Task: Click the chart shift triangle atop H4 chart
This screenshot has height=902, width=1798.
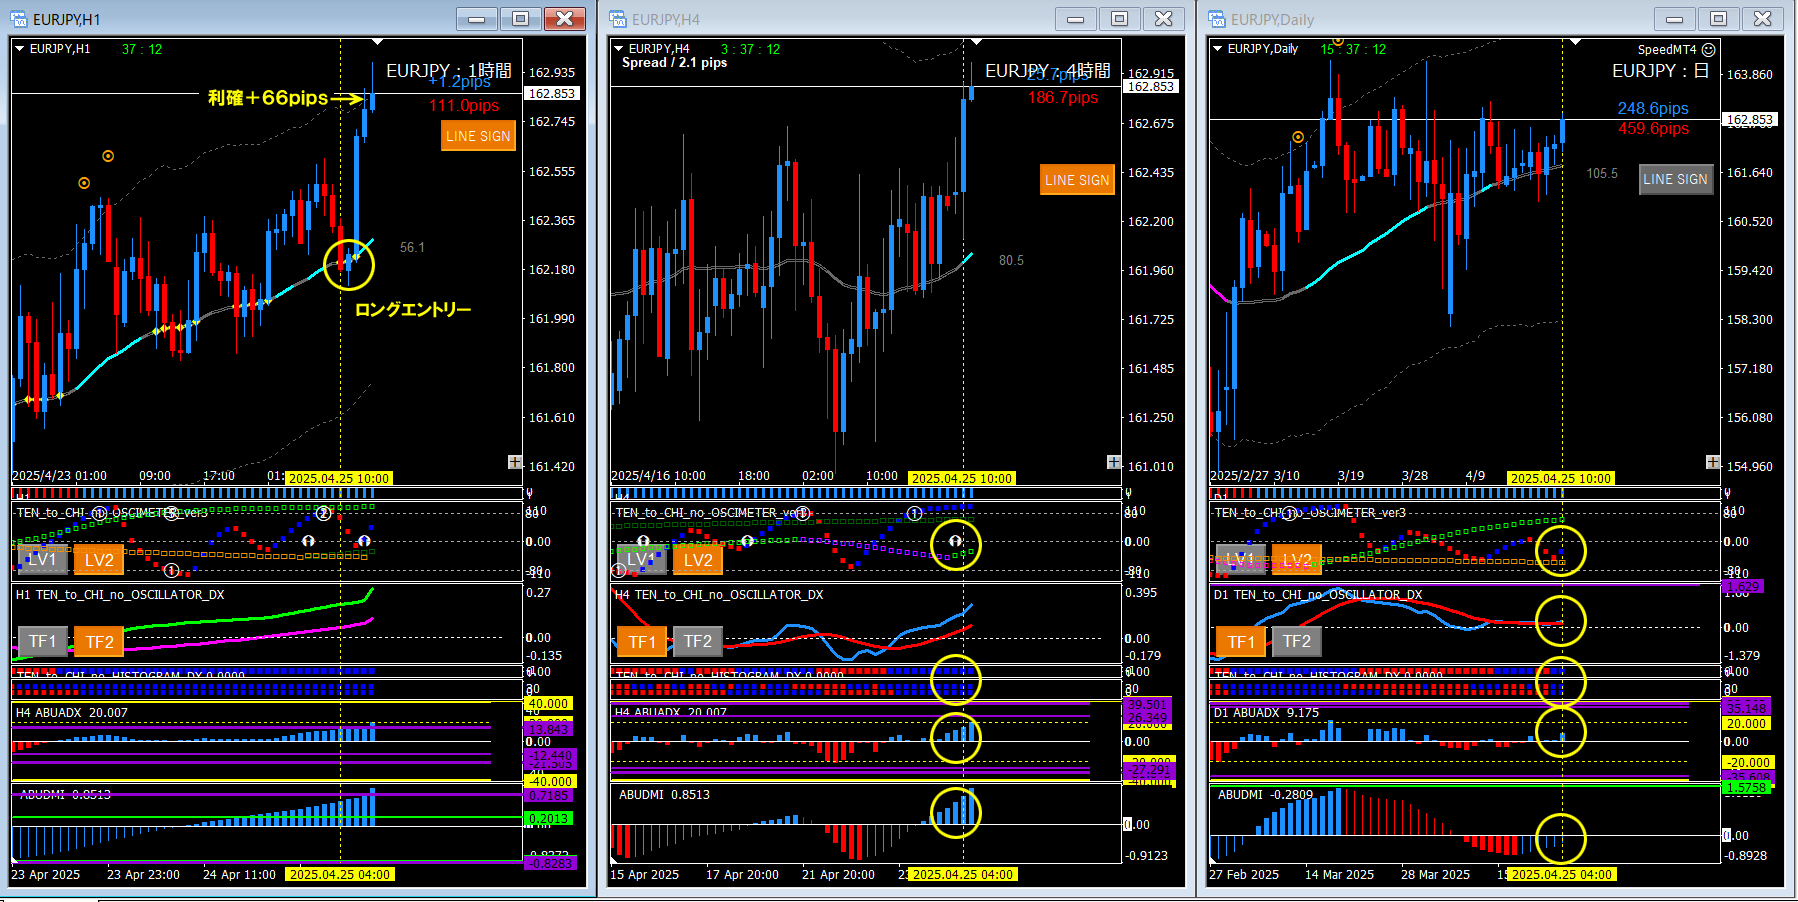Action: 976,42
